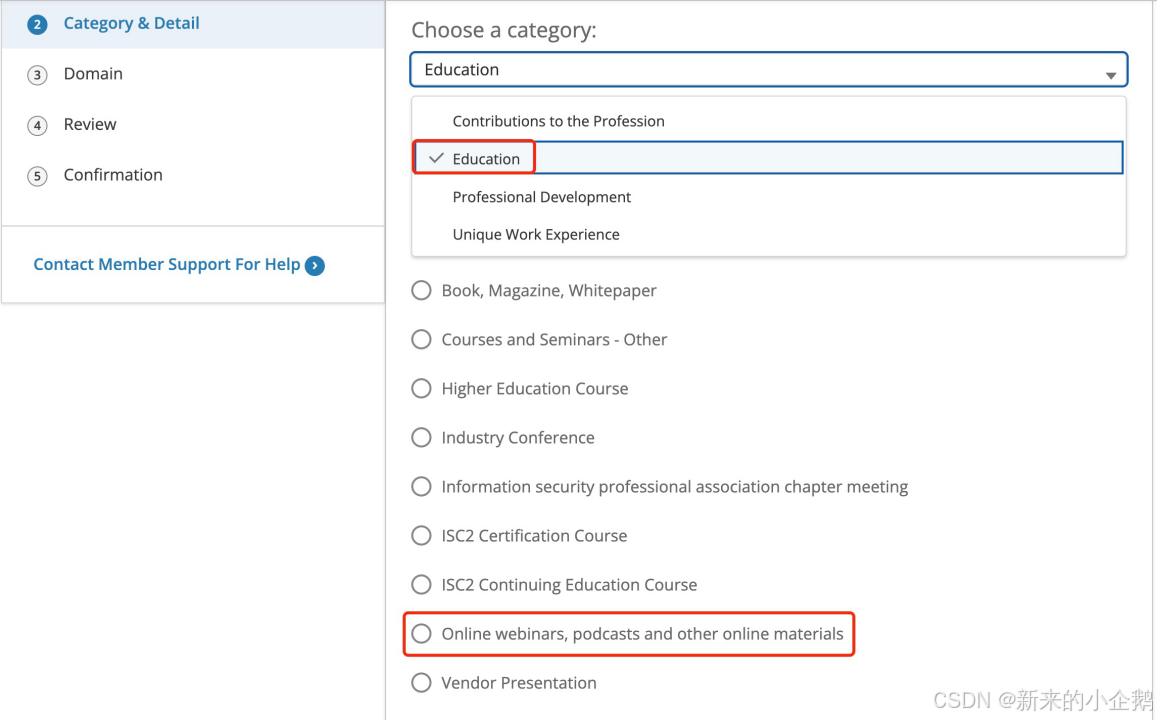
Task: Select Book, Magazine, Whitepaper radio button
Action: coord(422,291)
